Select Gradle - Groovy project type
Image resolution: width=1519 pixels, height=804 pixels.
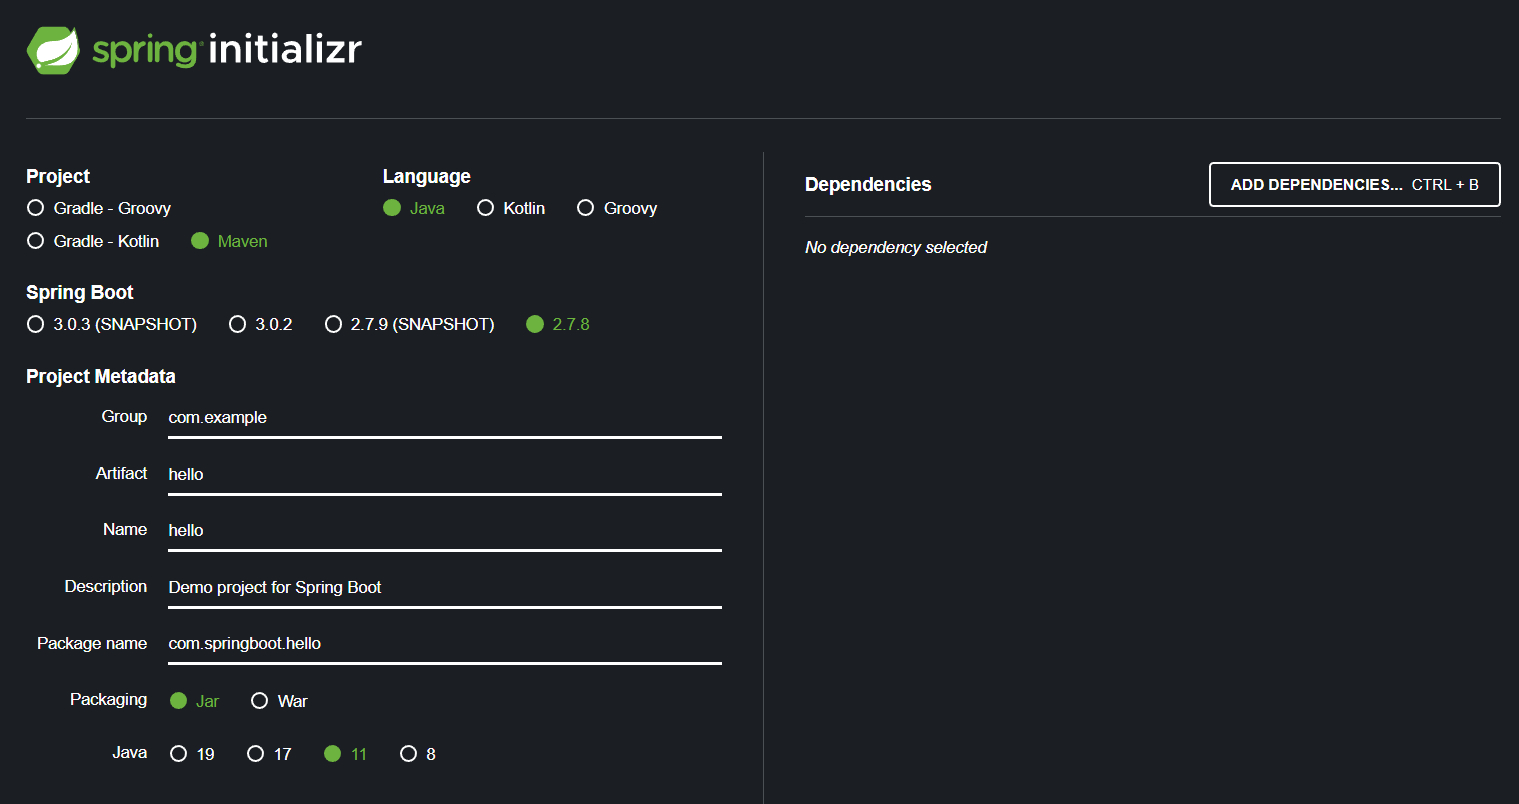(99, 208)
